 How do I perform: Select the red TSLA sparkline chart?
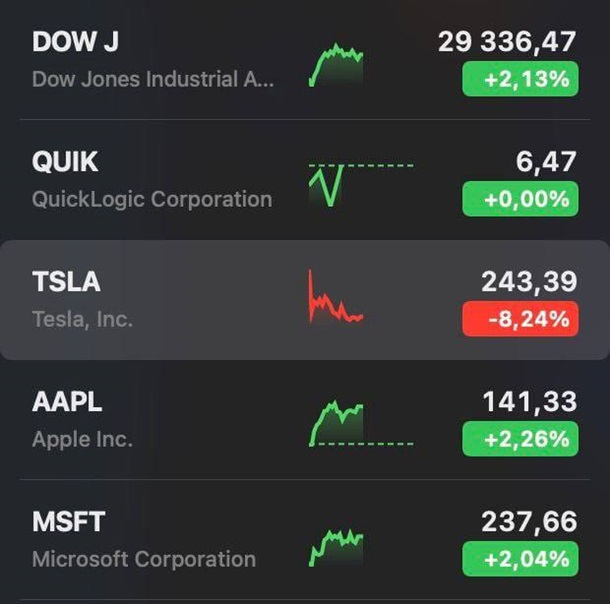tap(336, 299)
